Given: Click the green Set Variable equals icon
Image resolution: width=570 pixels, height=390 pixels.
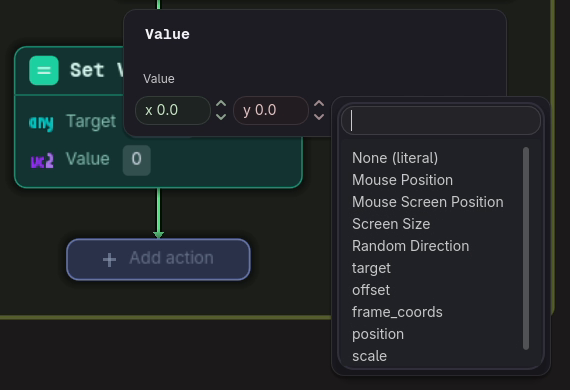Looking at the screenshot, I should pyautogui.click(x=44, y=71).
